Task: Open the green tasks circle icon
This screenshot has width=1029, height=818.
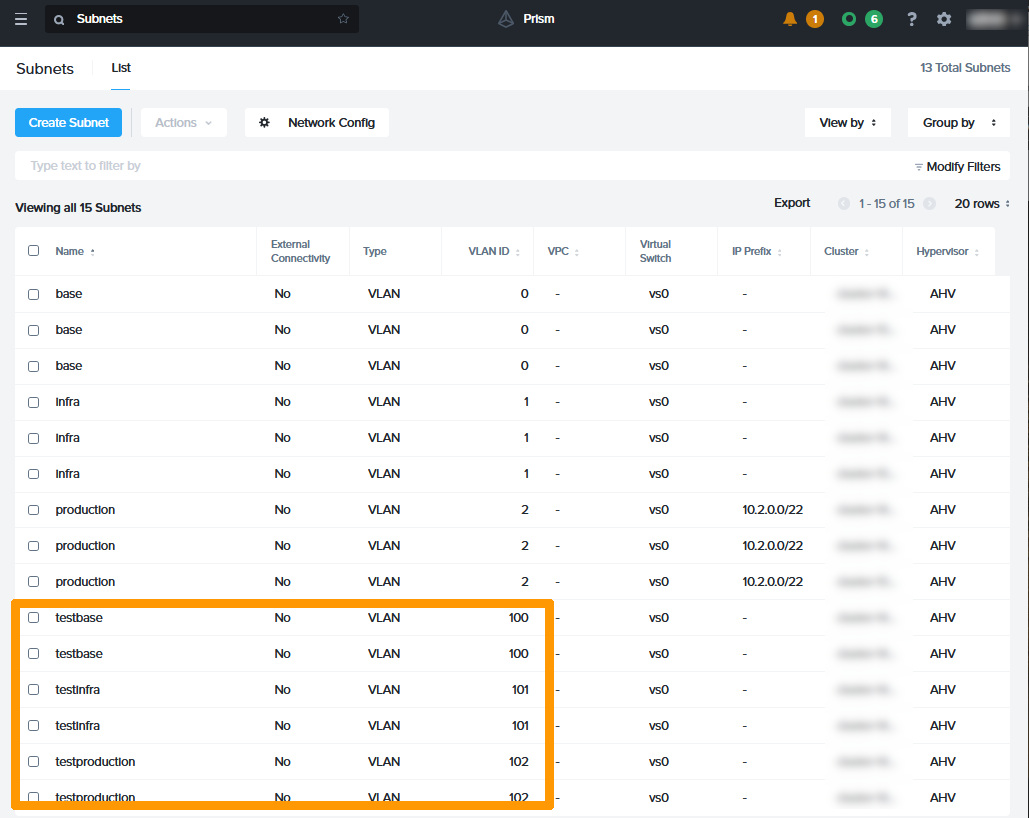Action: [x=849, y=19]
